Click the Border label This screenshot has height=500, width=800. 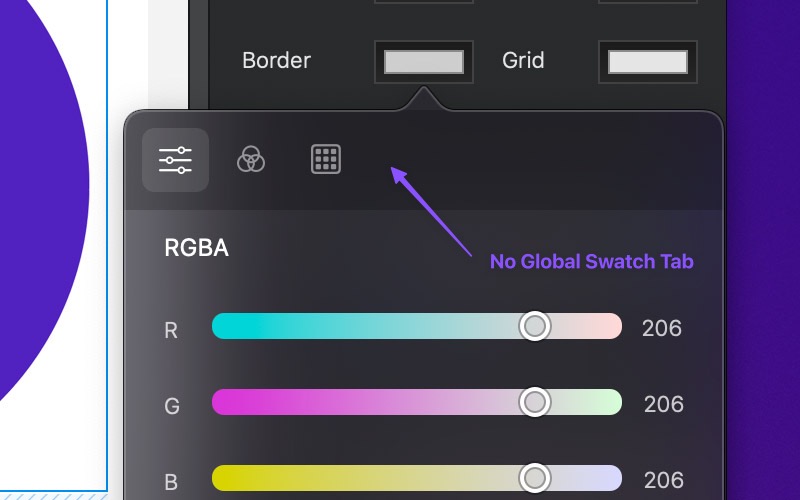click(276, 60)
